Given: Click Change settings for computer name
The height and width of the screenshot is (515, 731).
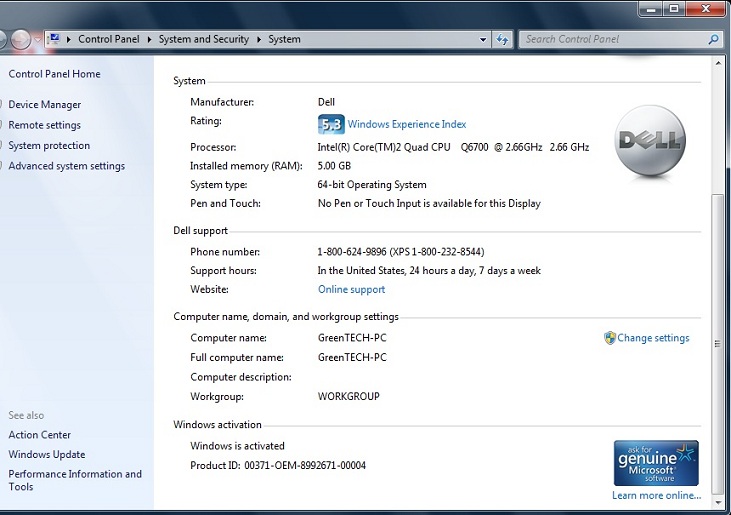Looking at the screenshot, I should point(653,338).
